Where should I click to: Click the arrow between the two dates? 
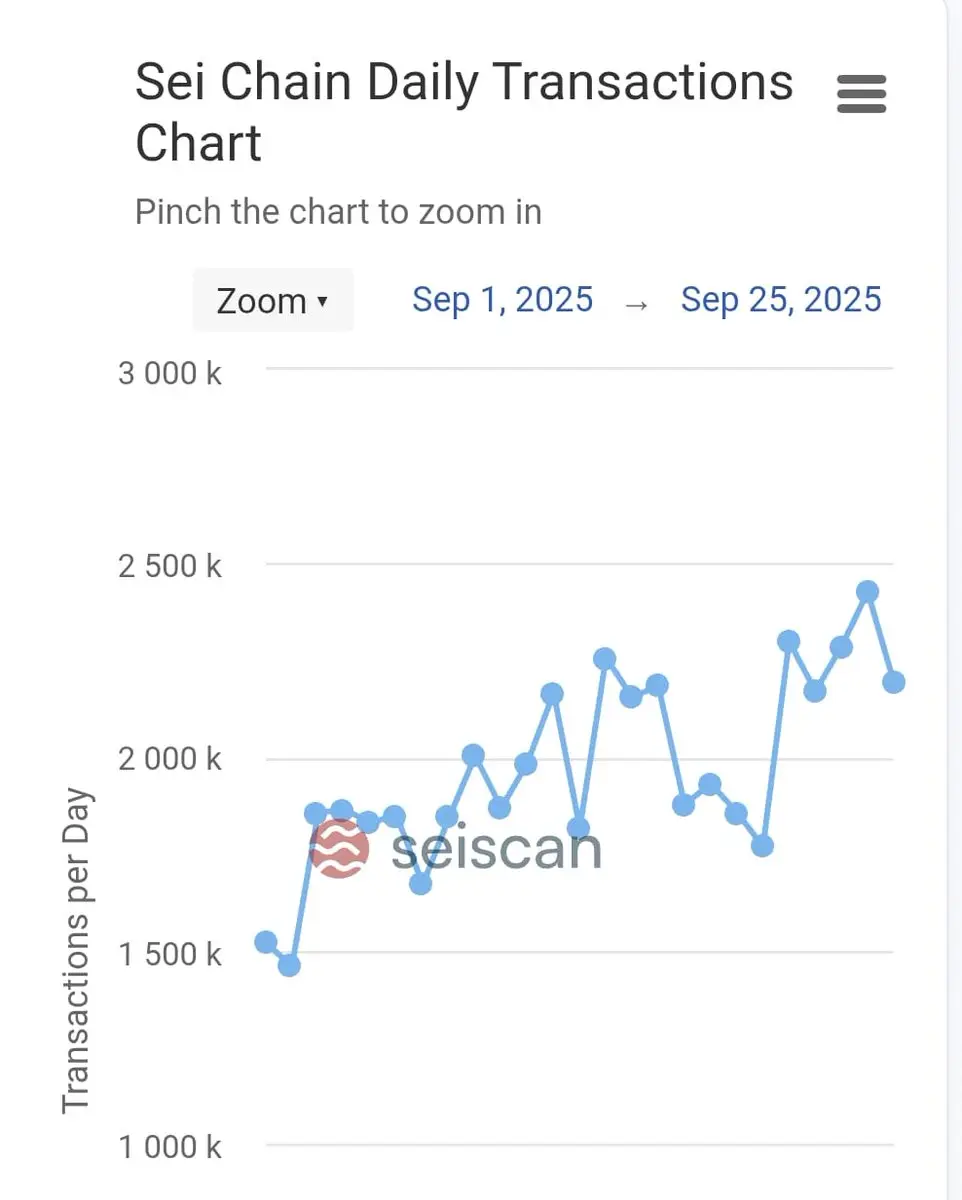[x=637, y=302]
